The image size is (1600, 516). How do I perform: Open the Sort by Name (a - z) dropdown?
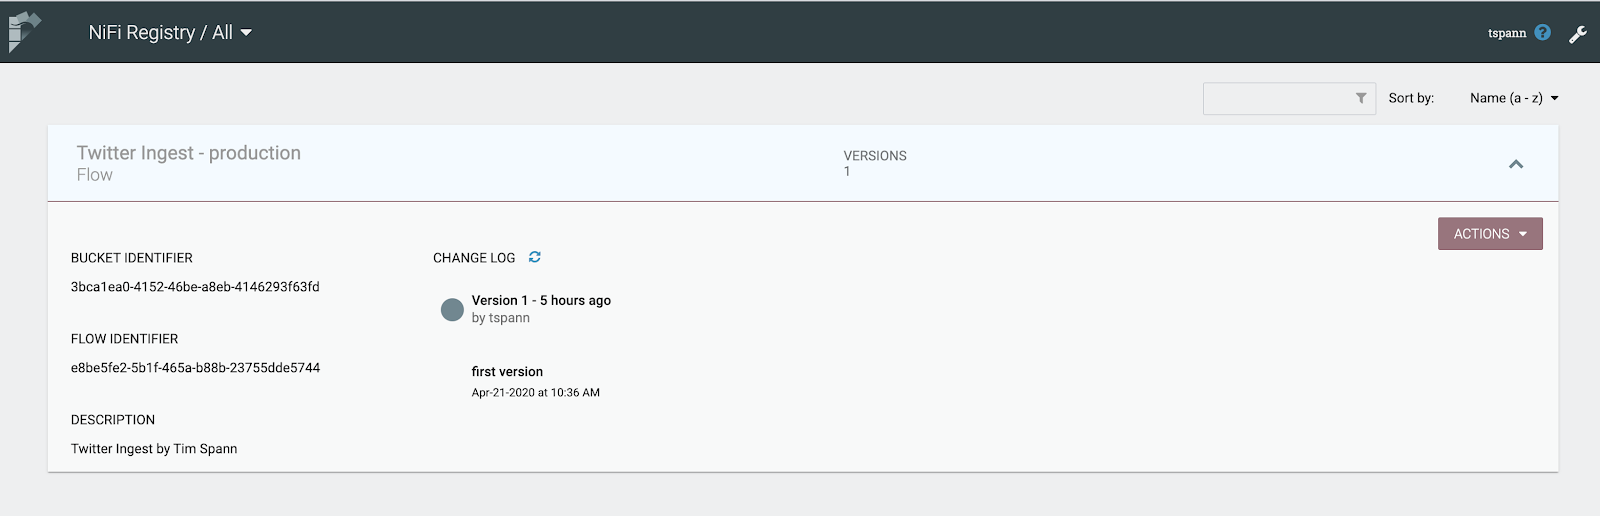[x=1514, y=98]
